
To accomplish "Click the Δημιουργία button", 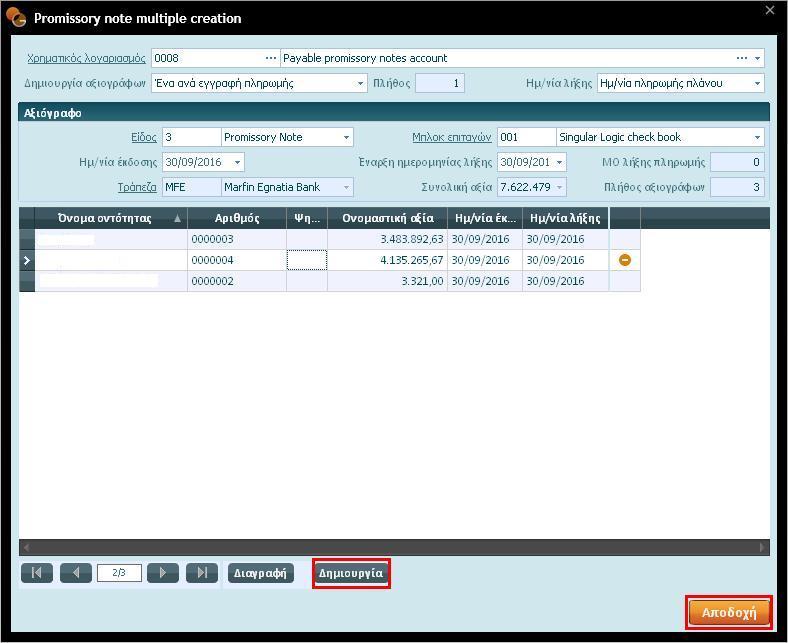I will click(x=351, y=573).
